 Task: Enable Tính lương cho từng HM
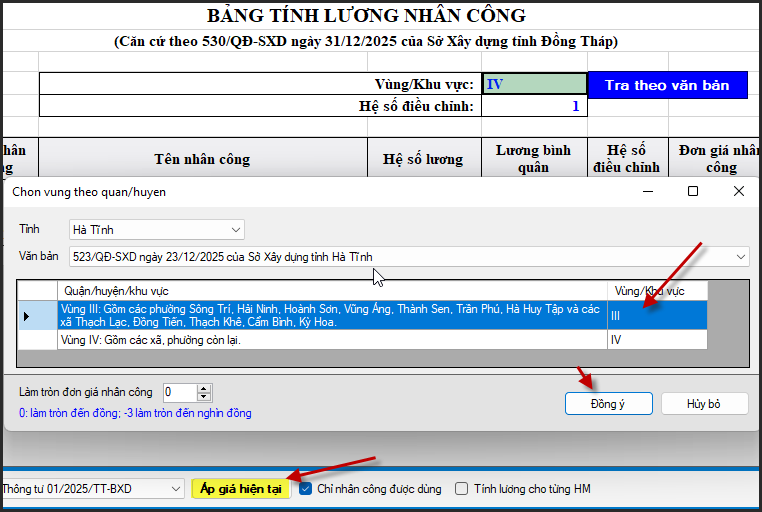[462, 489]
